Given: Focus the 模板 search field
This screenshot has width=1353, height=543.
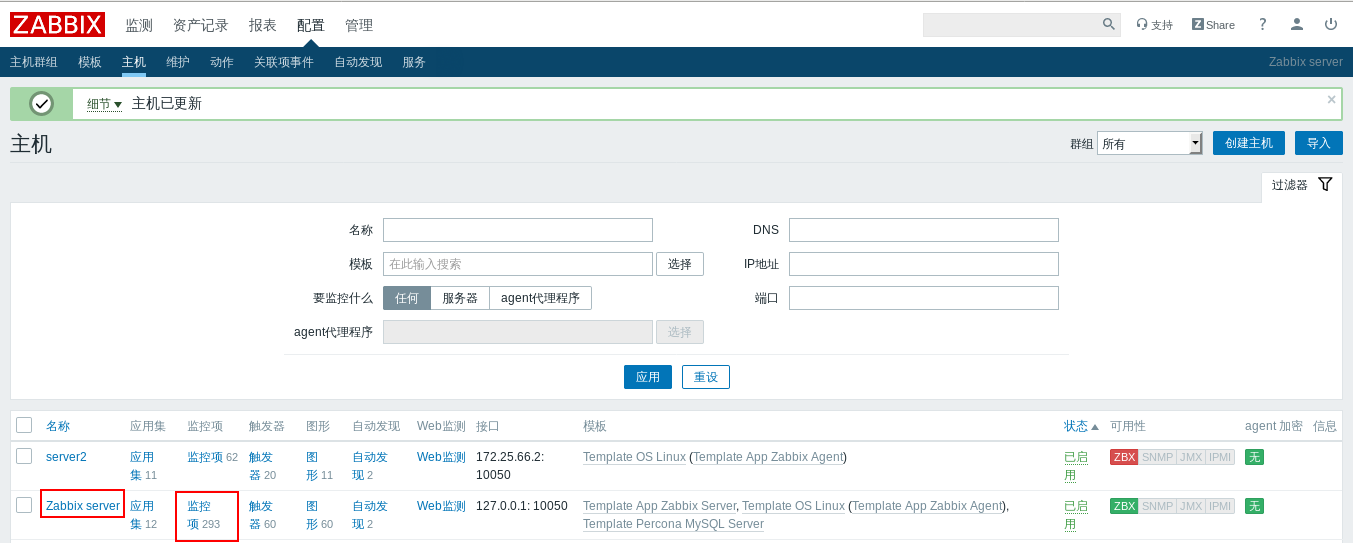Looking at the screenshot, I should point(518,264).
